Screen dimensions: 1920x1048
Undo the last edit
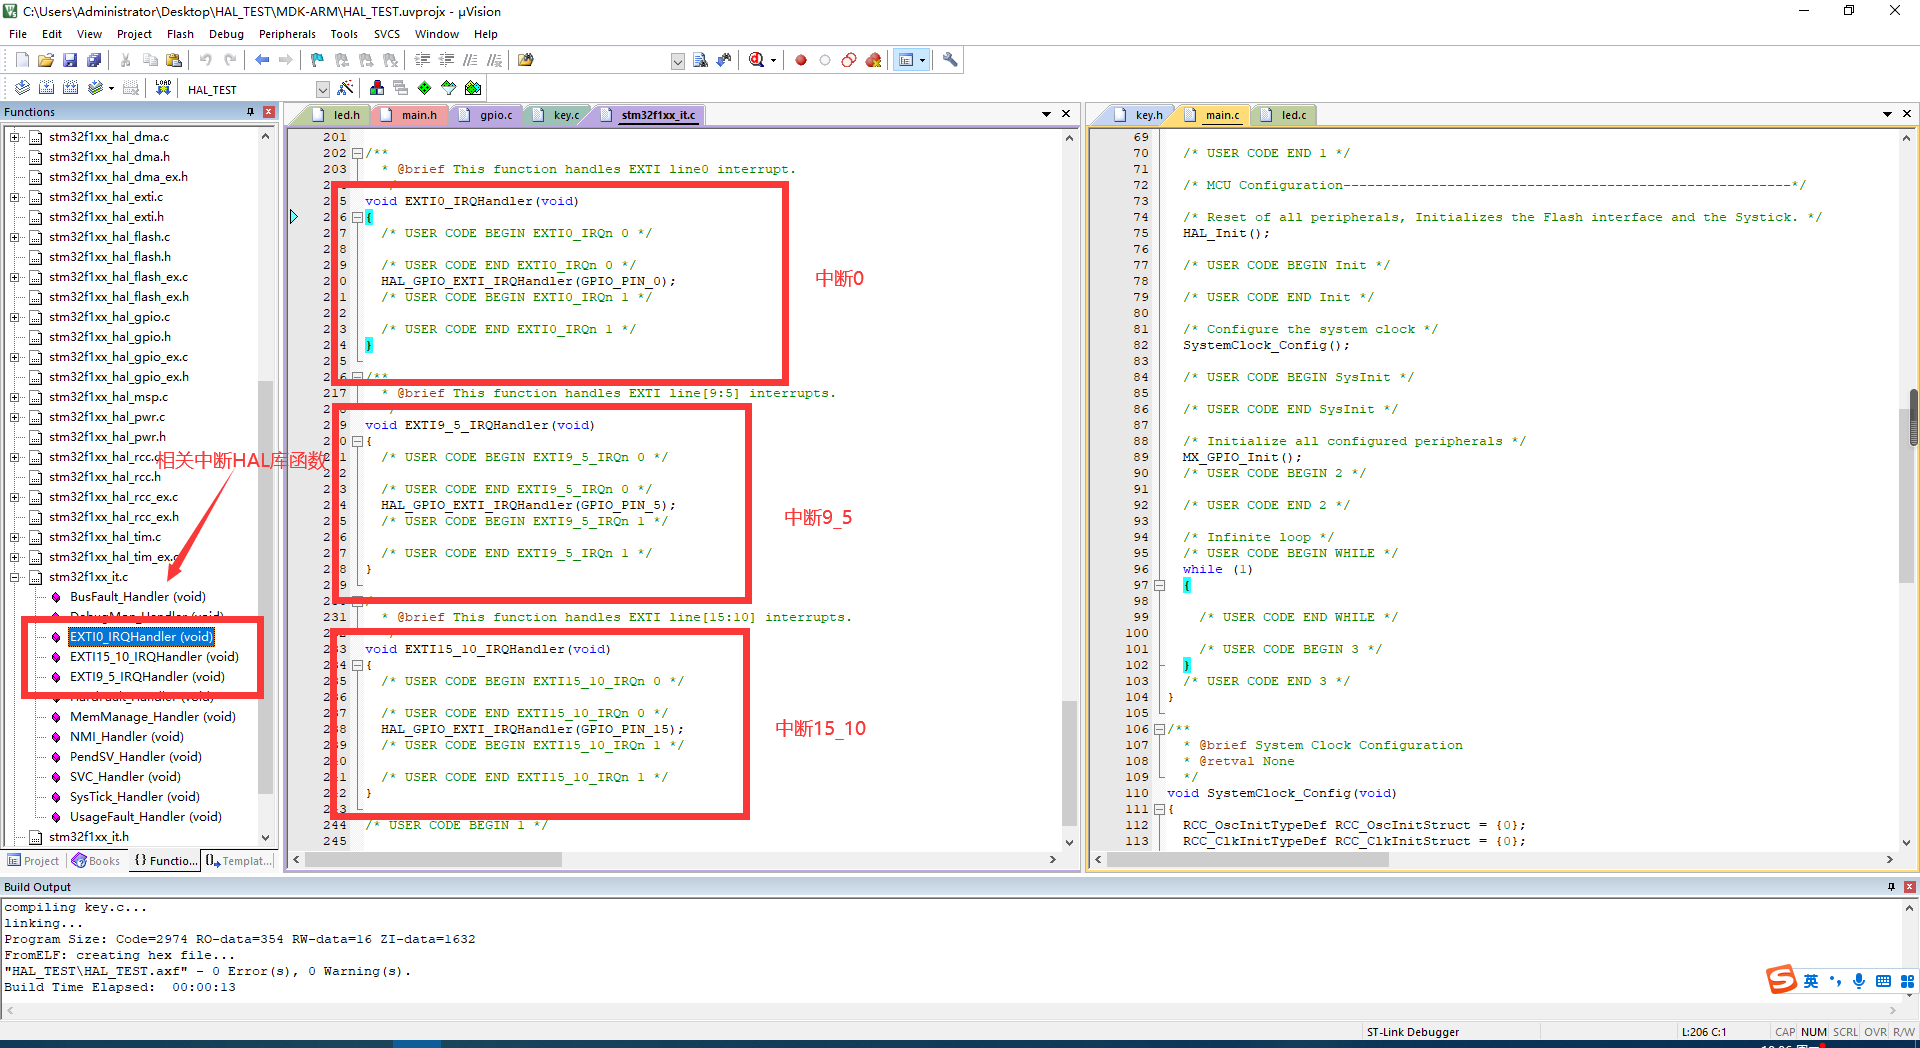(x=206, y=60)
